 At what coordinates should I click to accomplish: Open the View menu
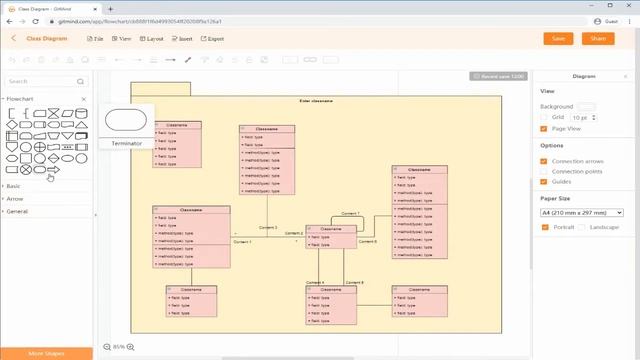(x=122, y=39)
